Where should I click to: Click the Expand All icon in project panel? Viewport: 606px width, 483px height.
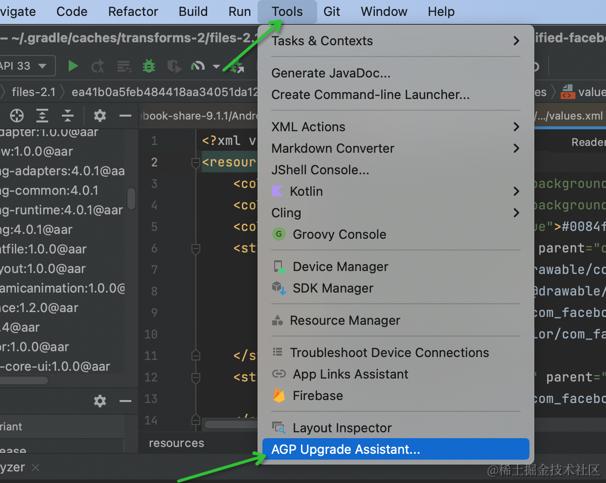click(42, 115)
